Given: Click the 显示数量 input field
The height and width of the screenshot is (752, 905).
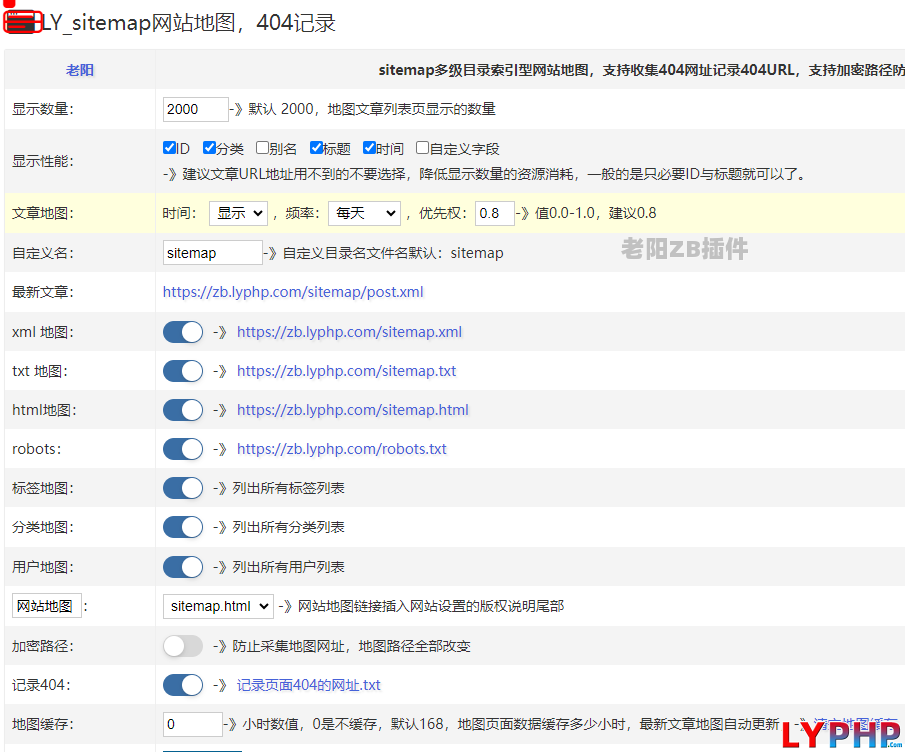Looking at the screenshot, I should click(195, 109).
